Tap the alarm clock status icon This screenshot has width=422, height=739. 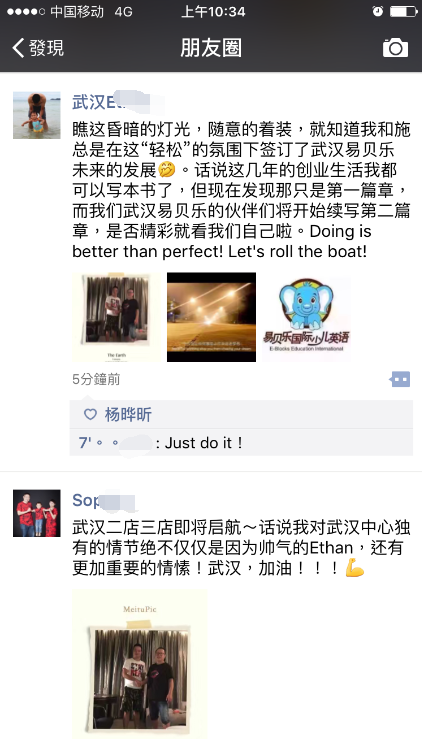tap(378, 12)
